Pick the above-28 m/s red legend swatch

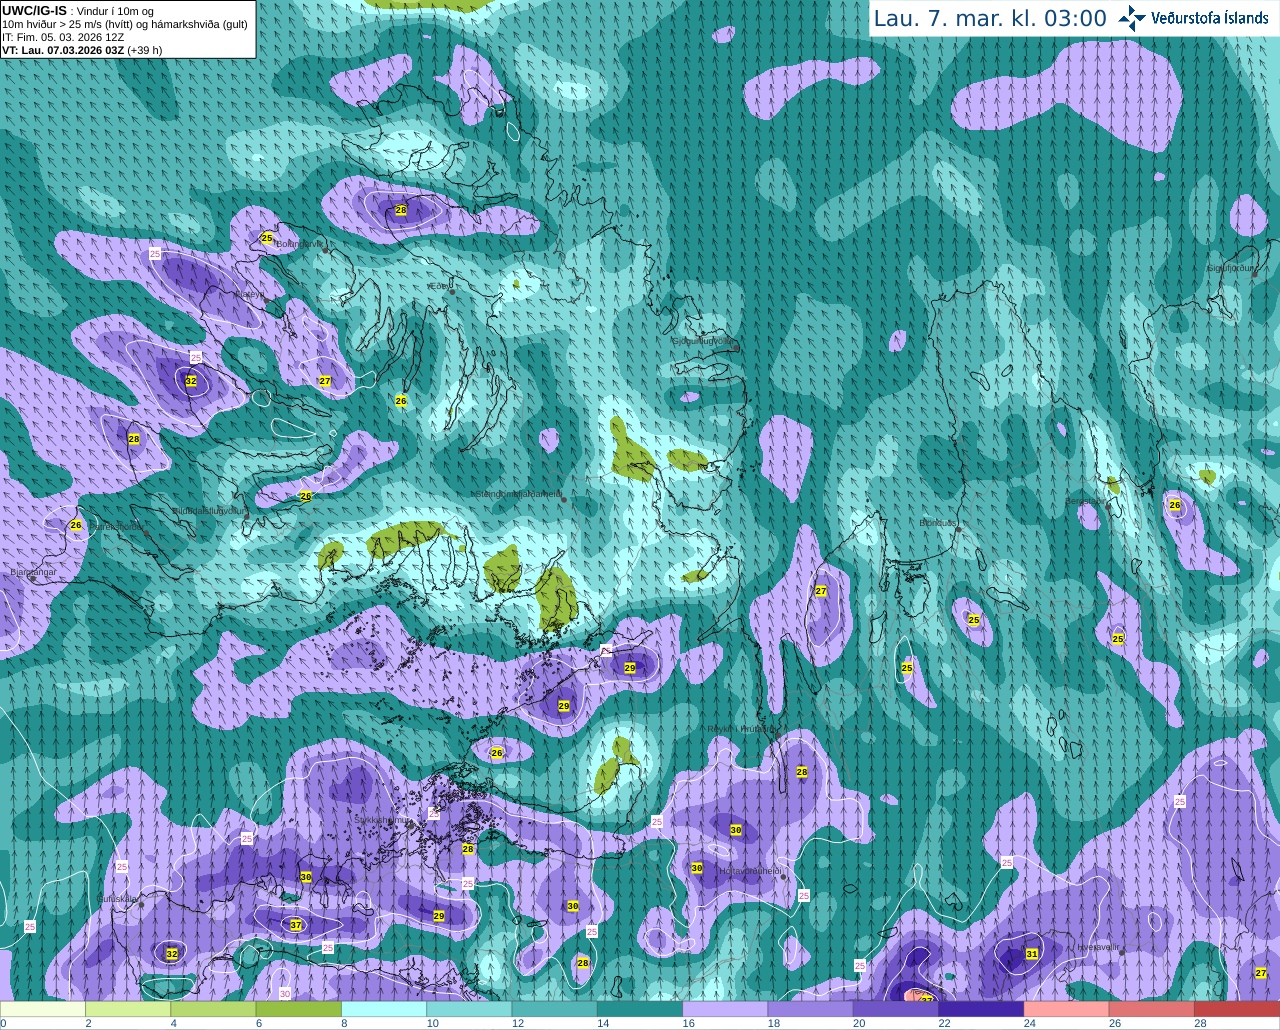pyautogui.click(x=1237, y=1009)
